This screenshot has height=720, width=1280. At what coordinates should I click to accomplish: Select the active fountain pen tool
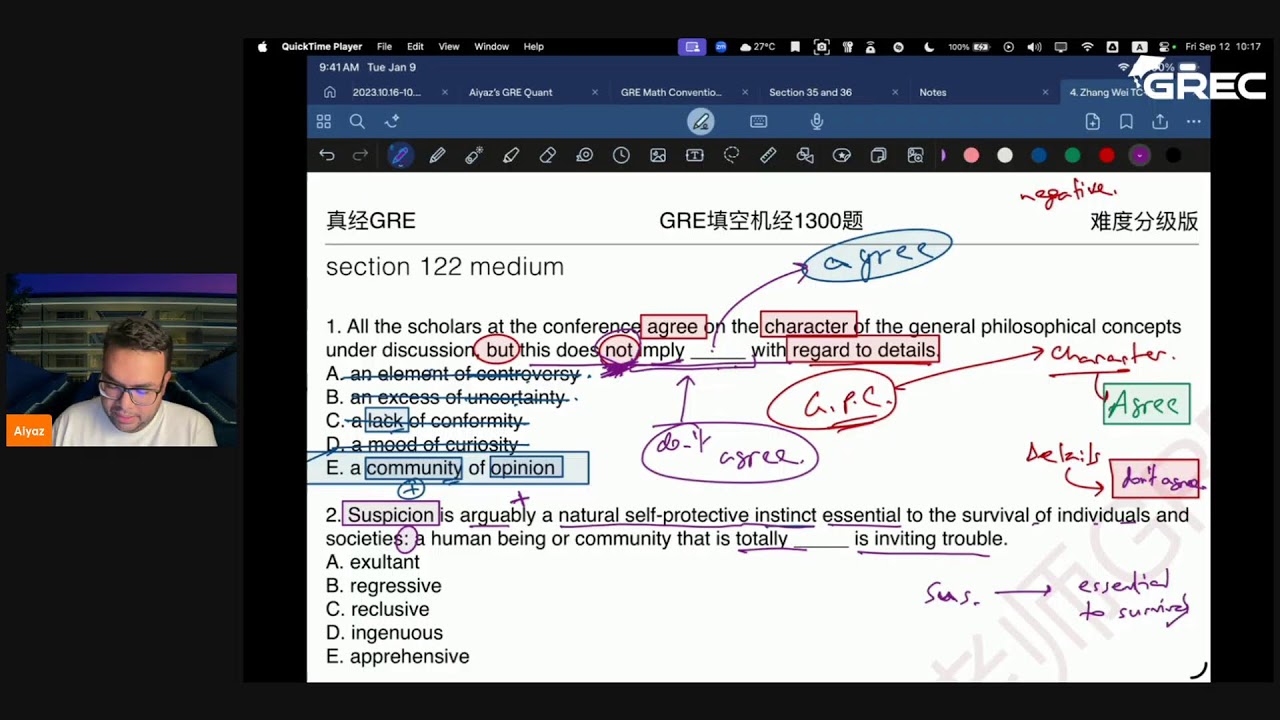point(400,155)
